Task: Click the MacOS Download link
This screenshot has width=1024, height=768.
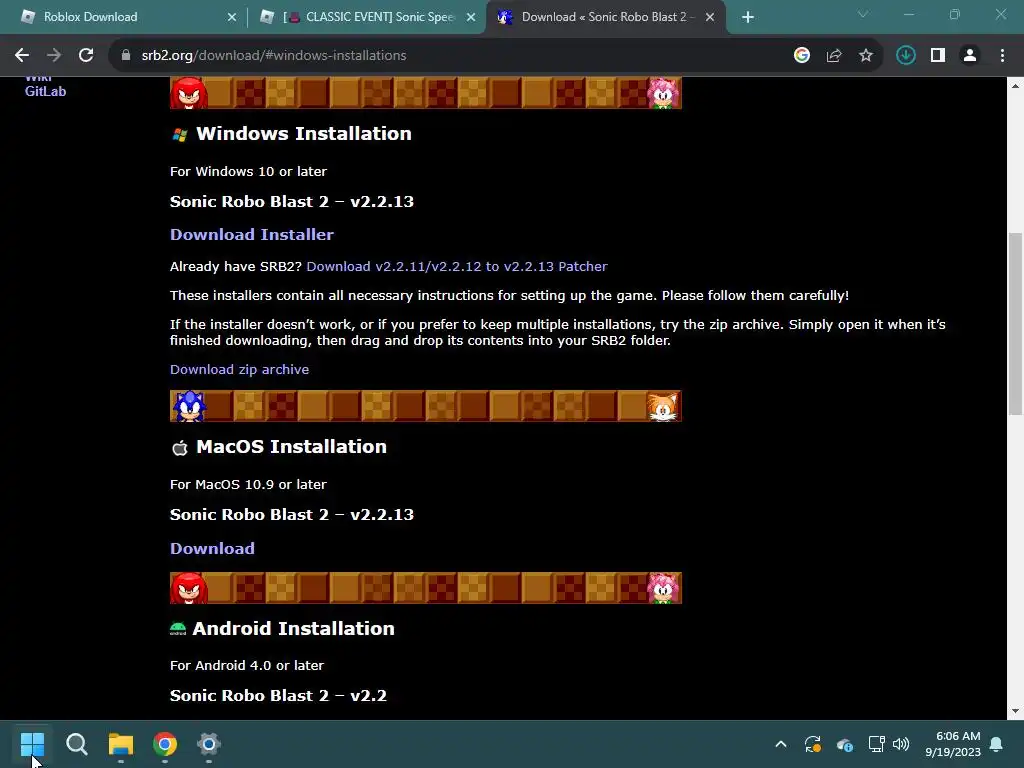Action: (x=212, y=549)
